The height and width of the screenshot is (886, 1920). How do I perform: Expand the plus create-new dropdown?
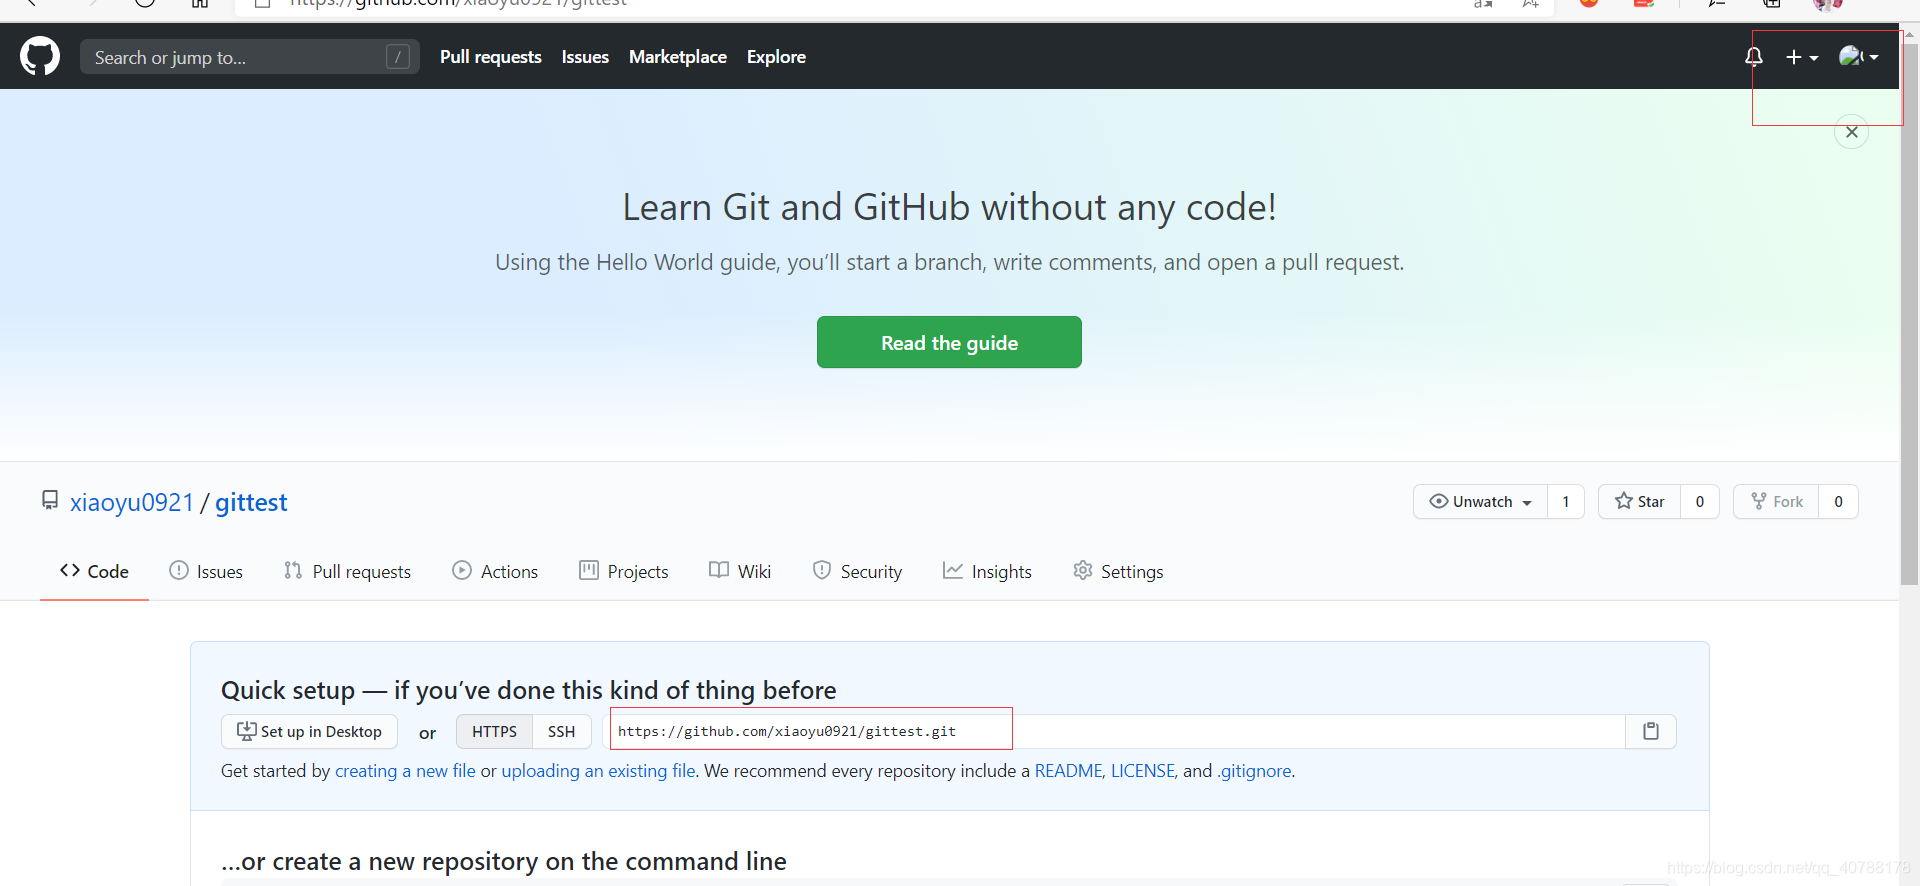[x=1802, y=57]
